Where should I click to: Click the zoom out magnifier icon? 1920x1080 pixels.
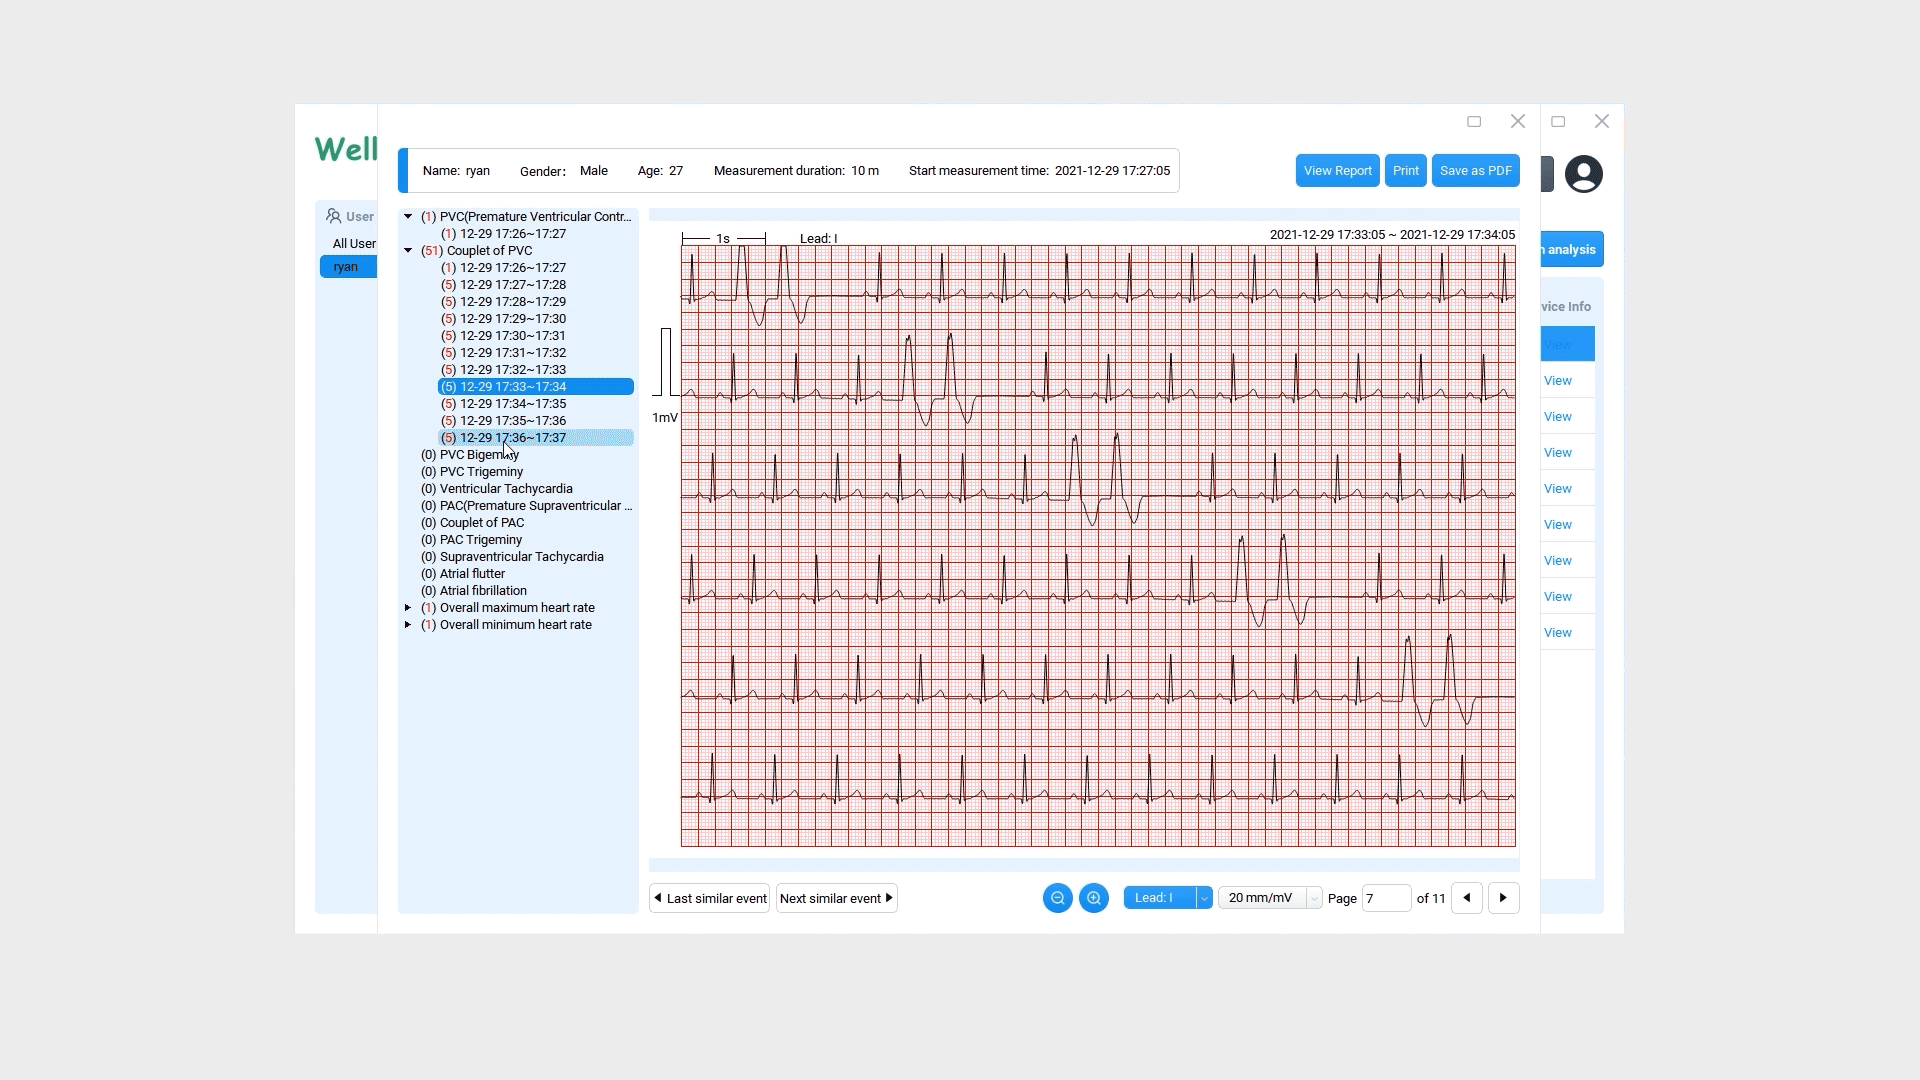pos(1057,898)
